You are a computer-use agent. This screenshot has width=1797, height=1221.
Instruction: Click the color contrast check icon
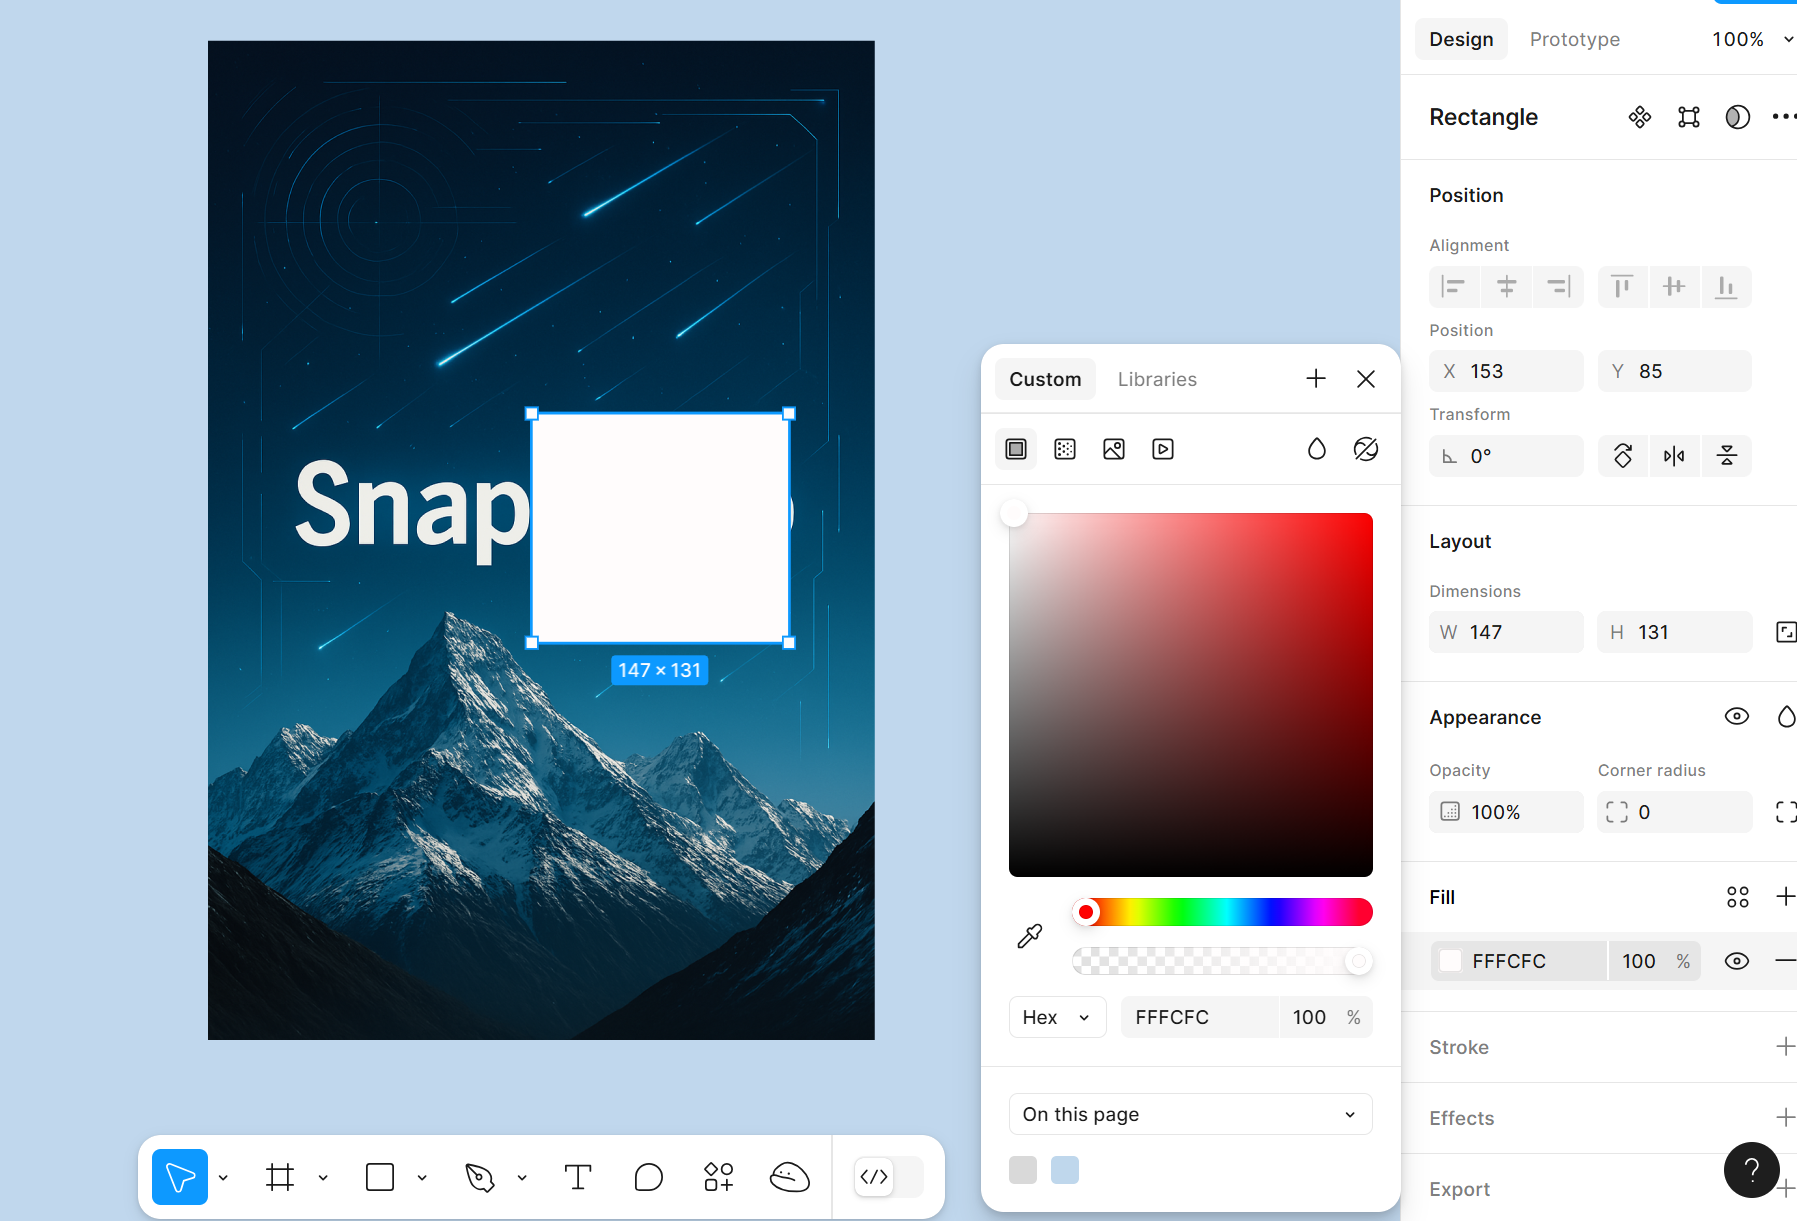(x=1366, y=449)
